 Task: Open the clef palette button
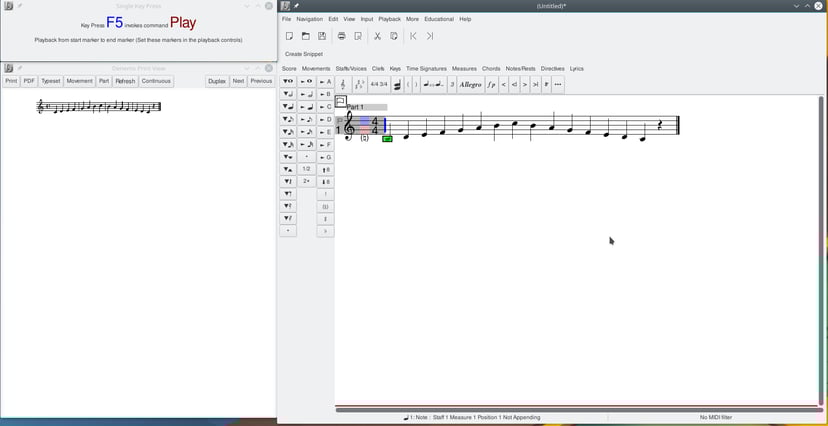click(343, 84)
